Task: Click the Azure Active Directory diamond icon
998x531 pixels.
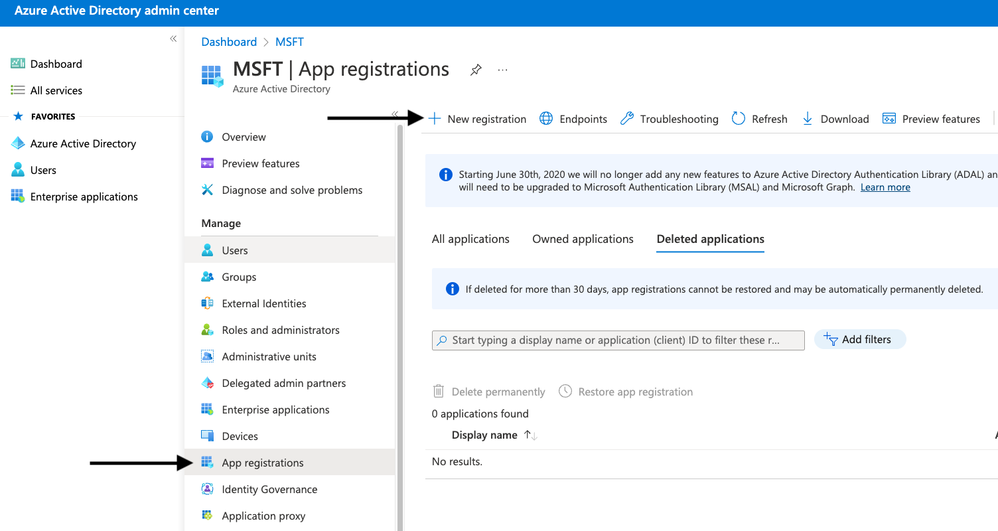Action: pyautogui.click(x=18, y=143)
